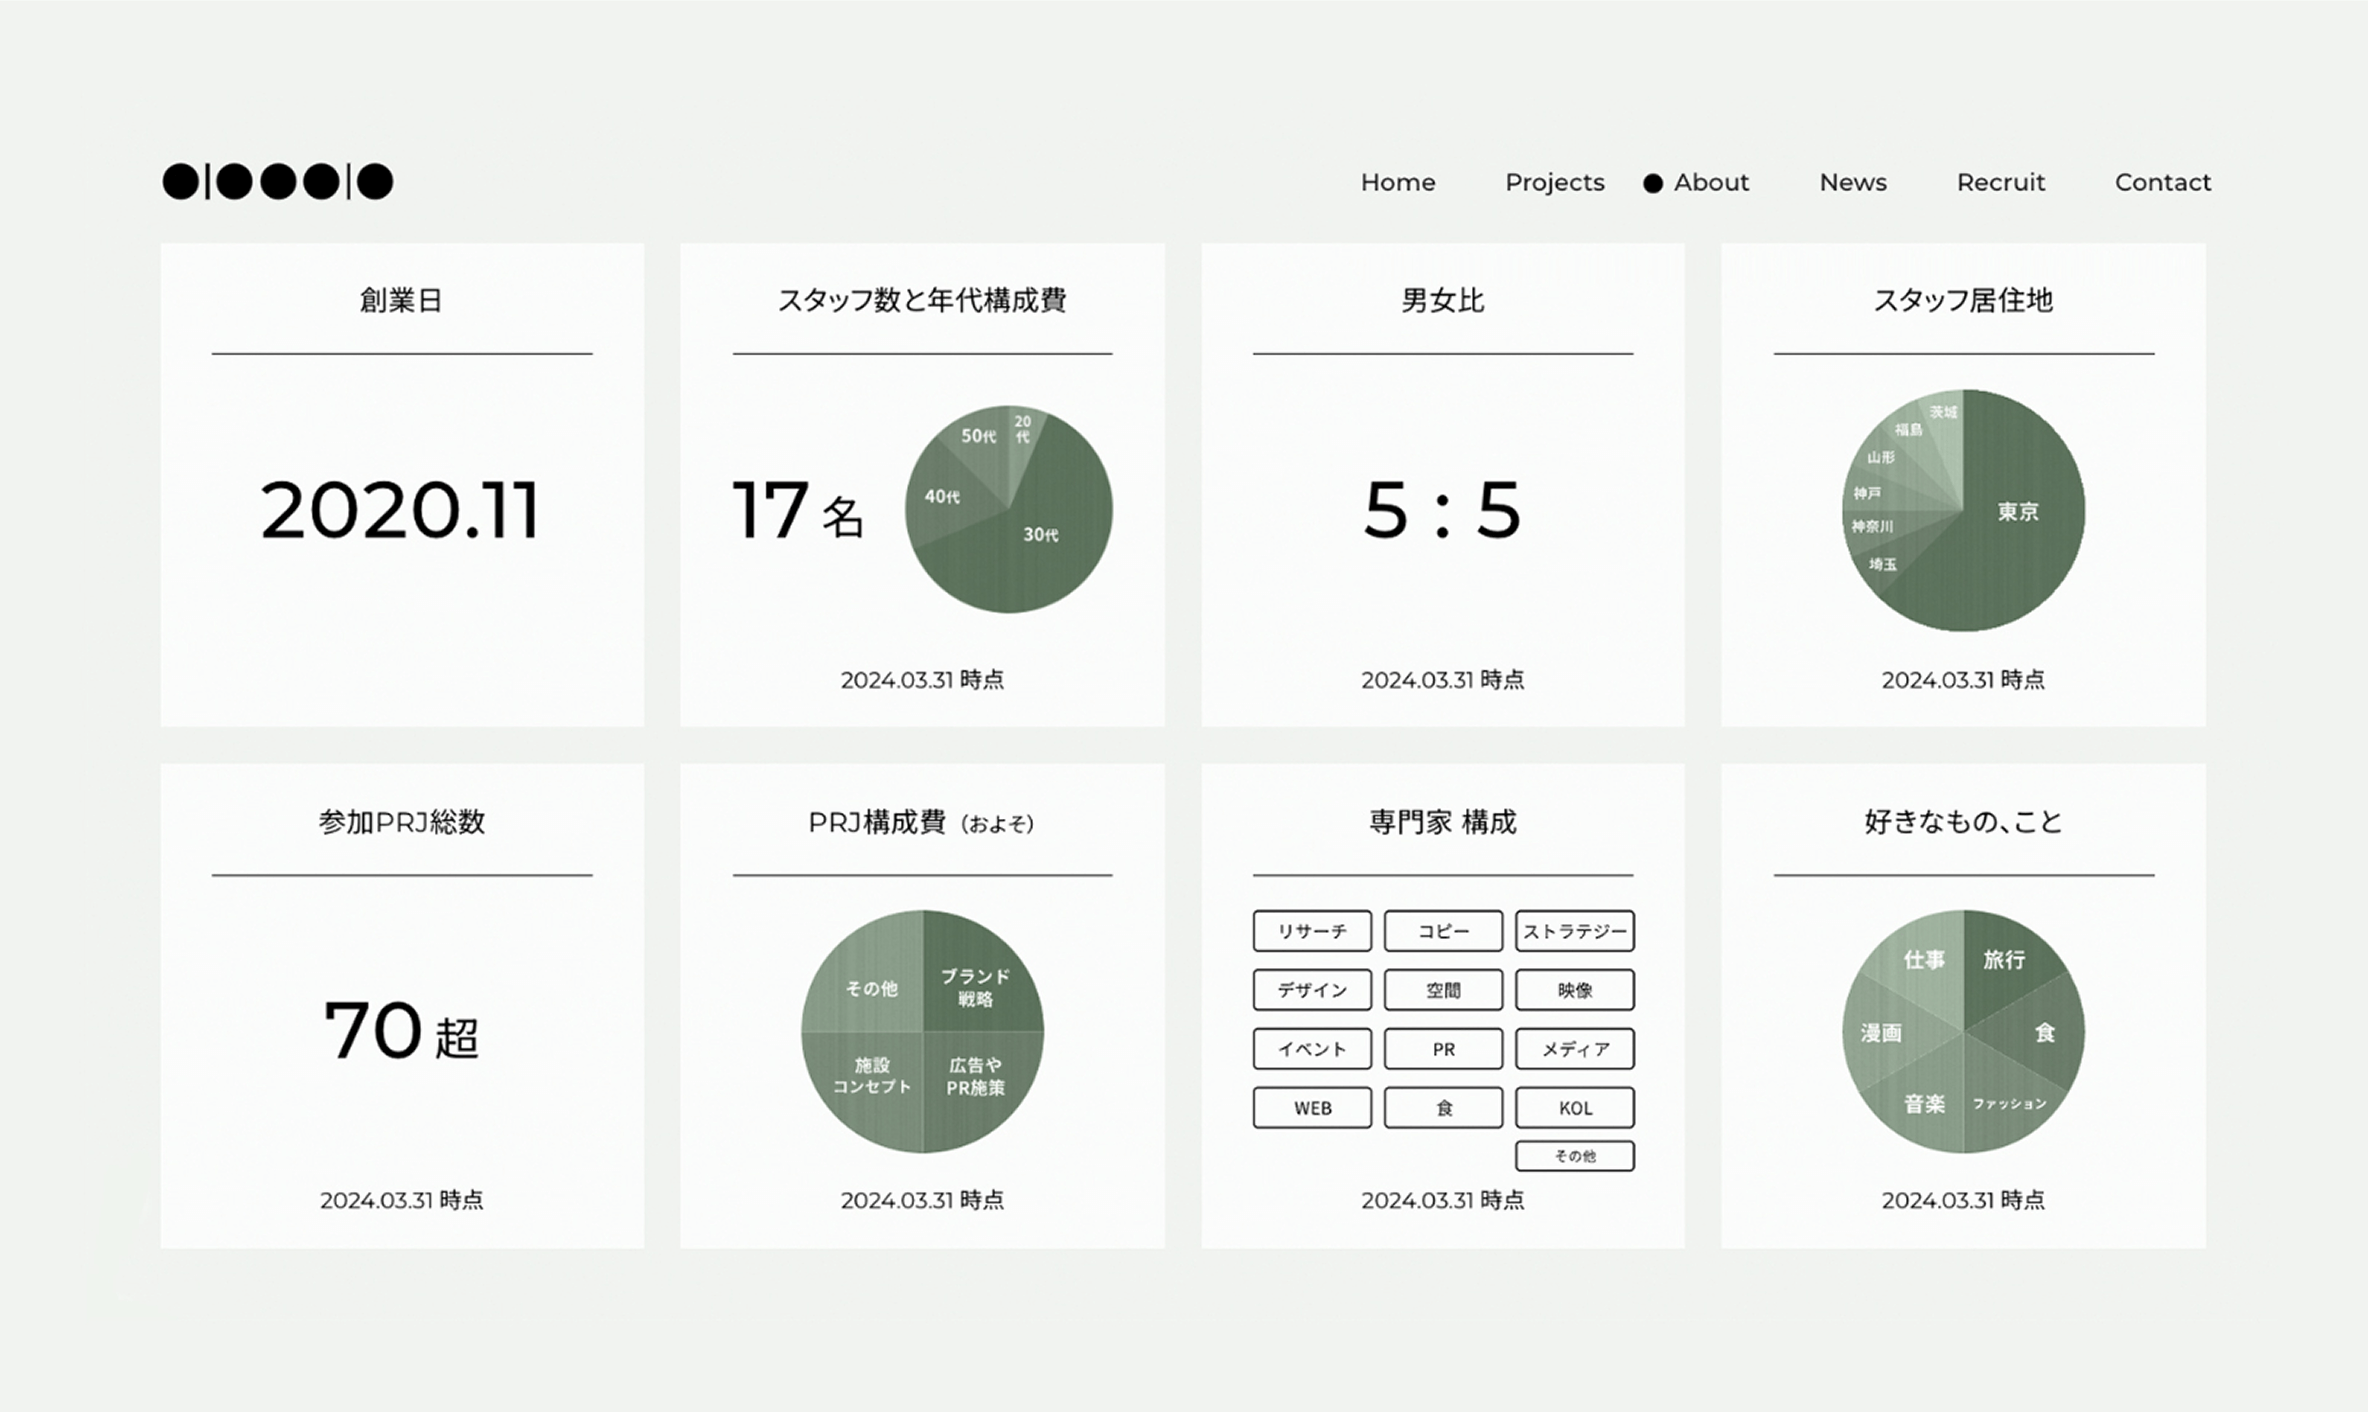Select the メディア tag button
The width and height of the screenshot is (2368, 1412).
click(x=1574, y=1049)
